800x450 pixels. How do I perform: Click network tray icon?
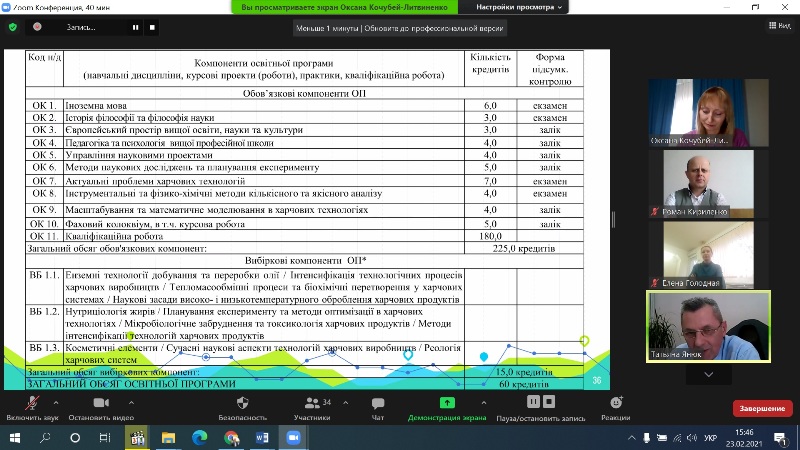[677, 438]
